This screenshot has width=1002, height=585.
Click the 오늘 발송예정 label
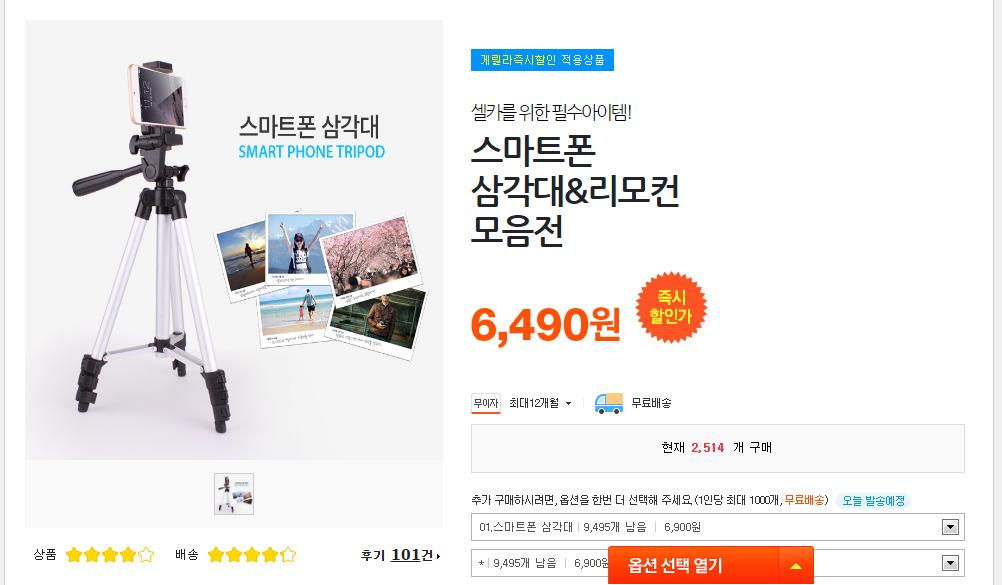873,501
